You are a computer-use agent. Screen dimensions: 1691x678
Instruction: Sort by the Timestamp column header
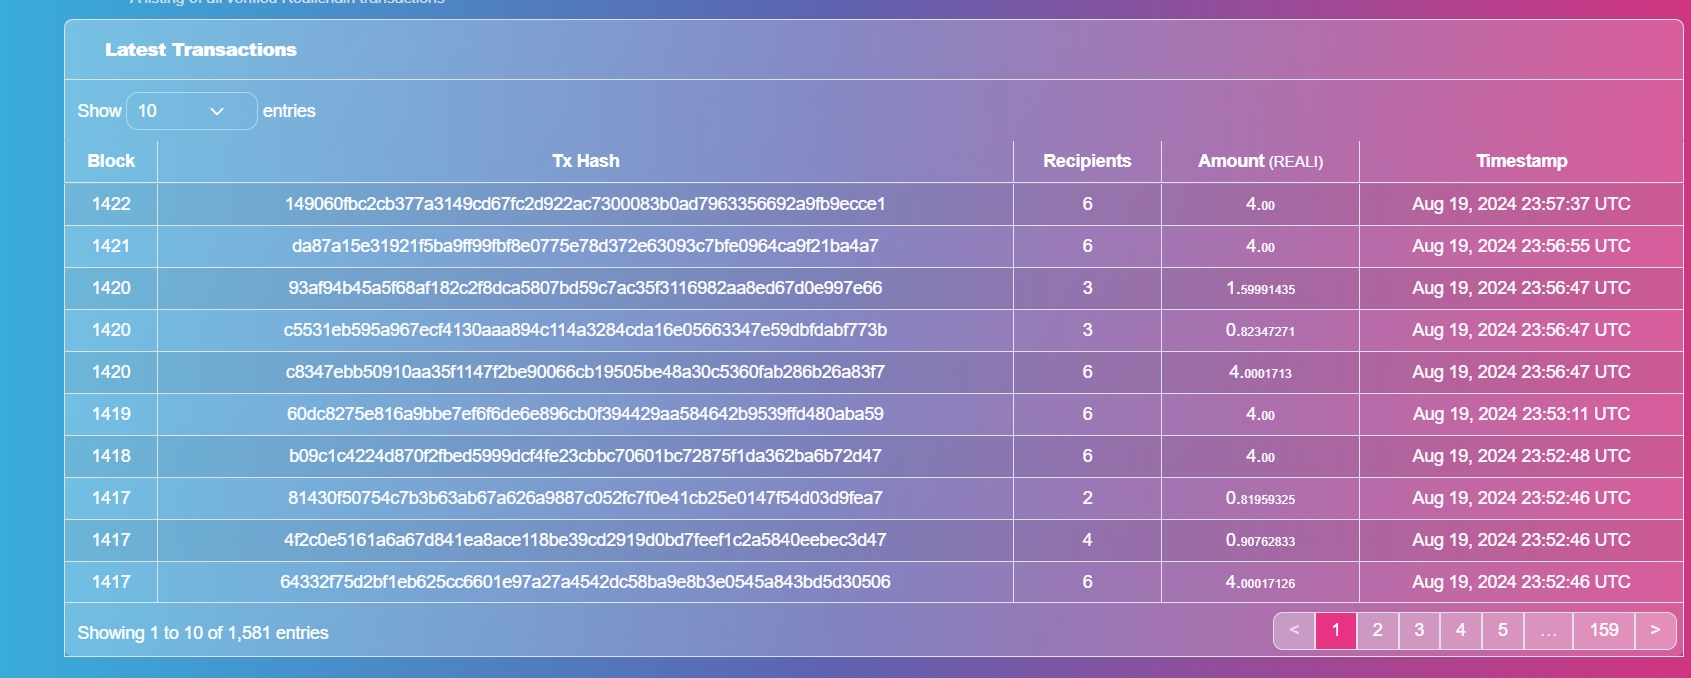coord(1521,161)
